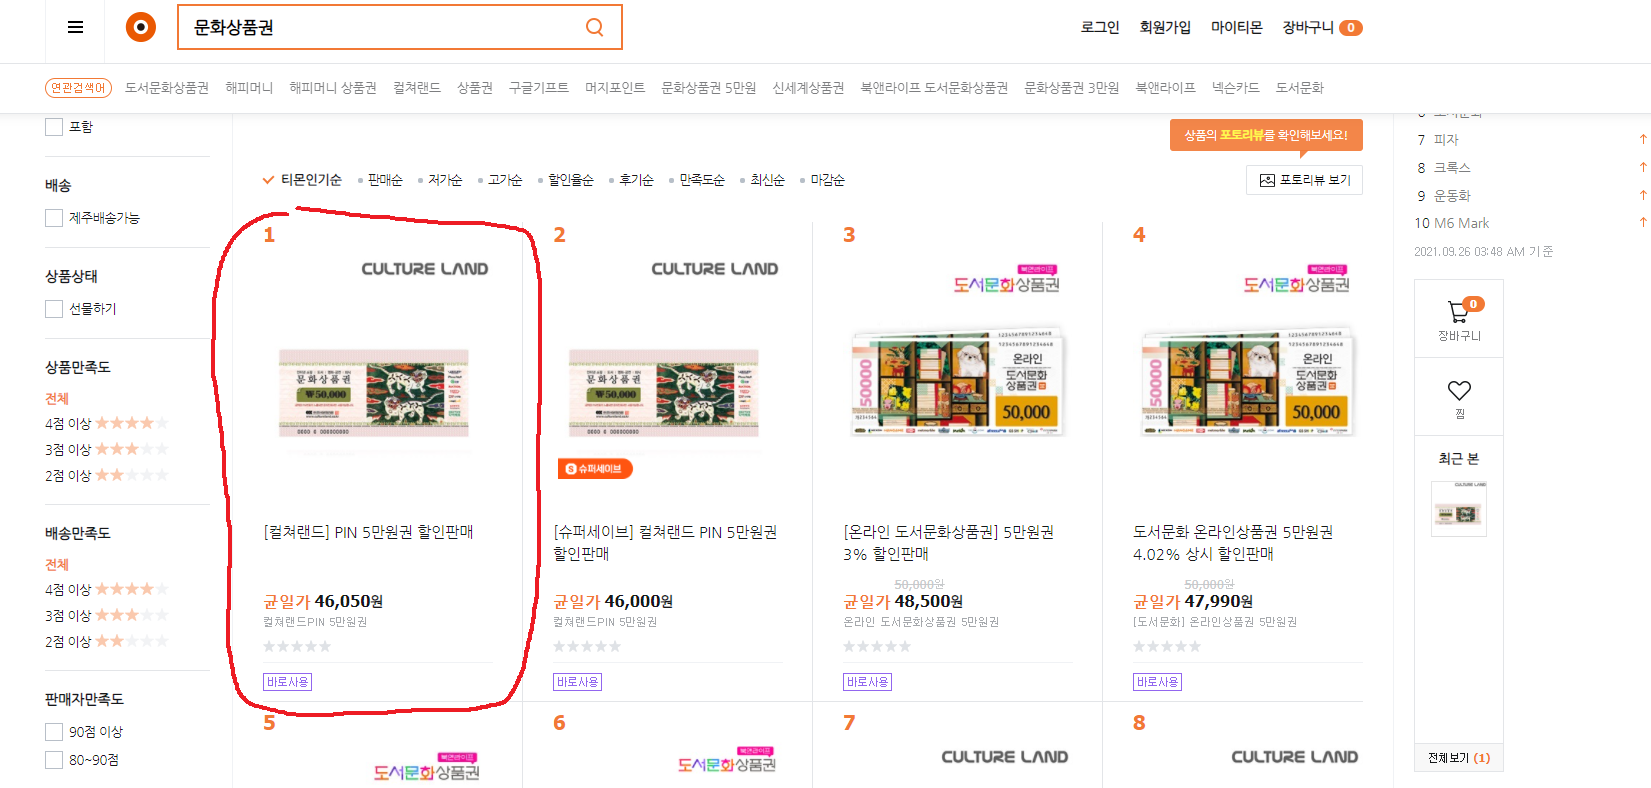The width and height of the screenshot is (1651, 788).
Task: Sort by 판매순
Action: [385, 180]
